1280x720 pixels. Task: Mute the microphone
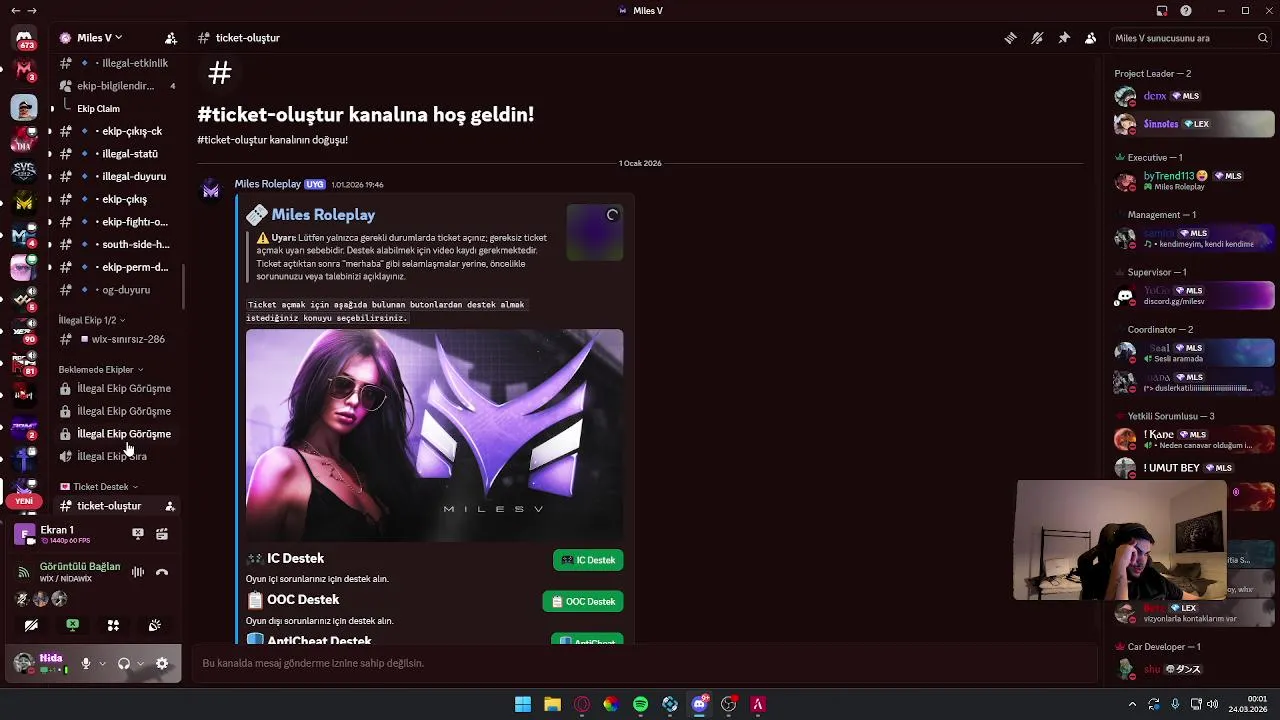click(86, 663)
